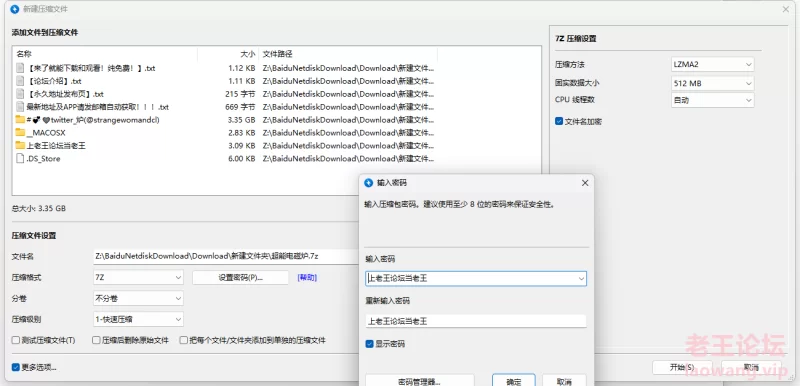Screen dimensions: 800x386
Task: Click the 设置密码(P)... button
Action: (240, 277)
